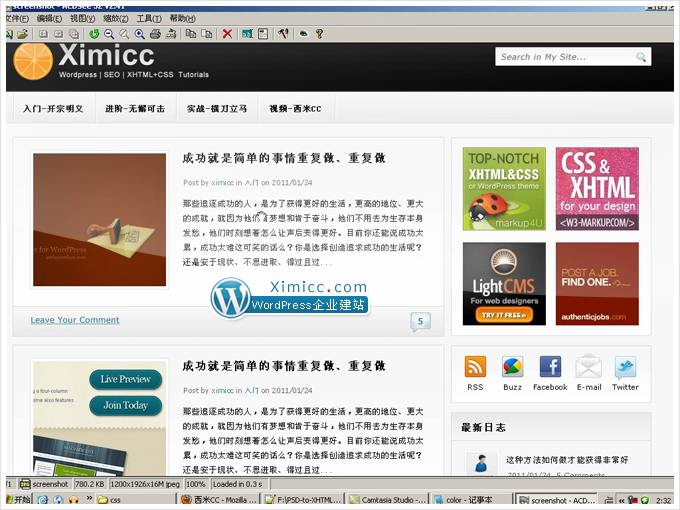Screen dimensions: 680x510
Task: Click the Buzz social icon
Action: coord(513,367)
